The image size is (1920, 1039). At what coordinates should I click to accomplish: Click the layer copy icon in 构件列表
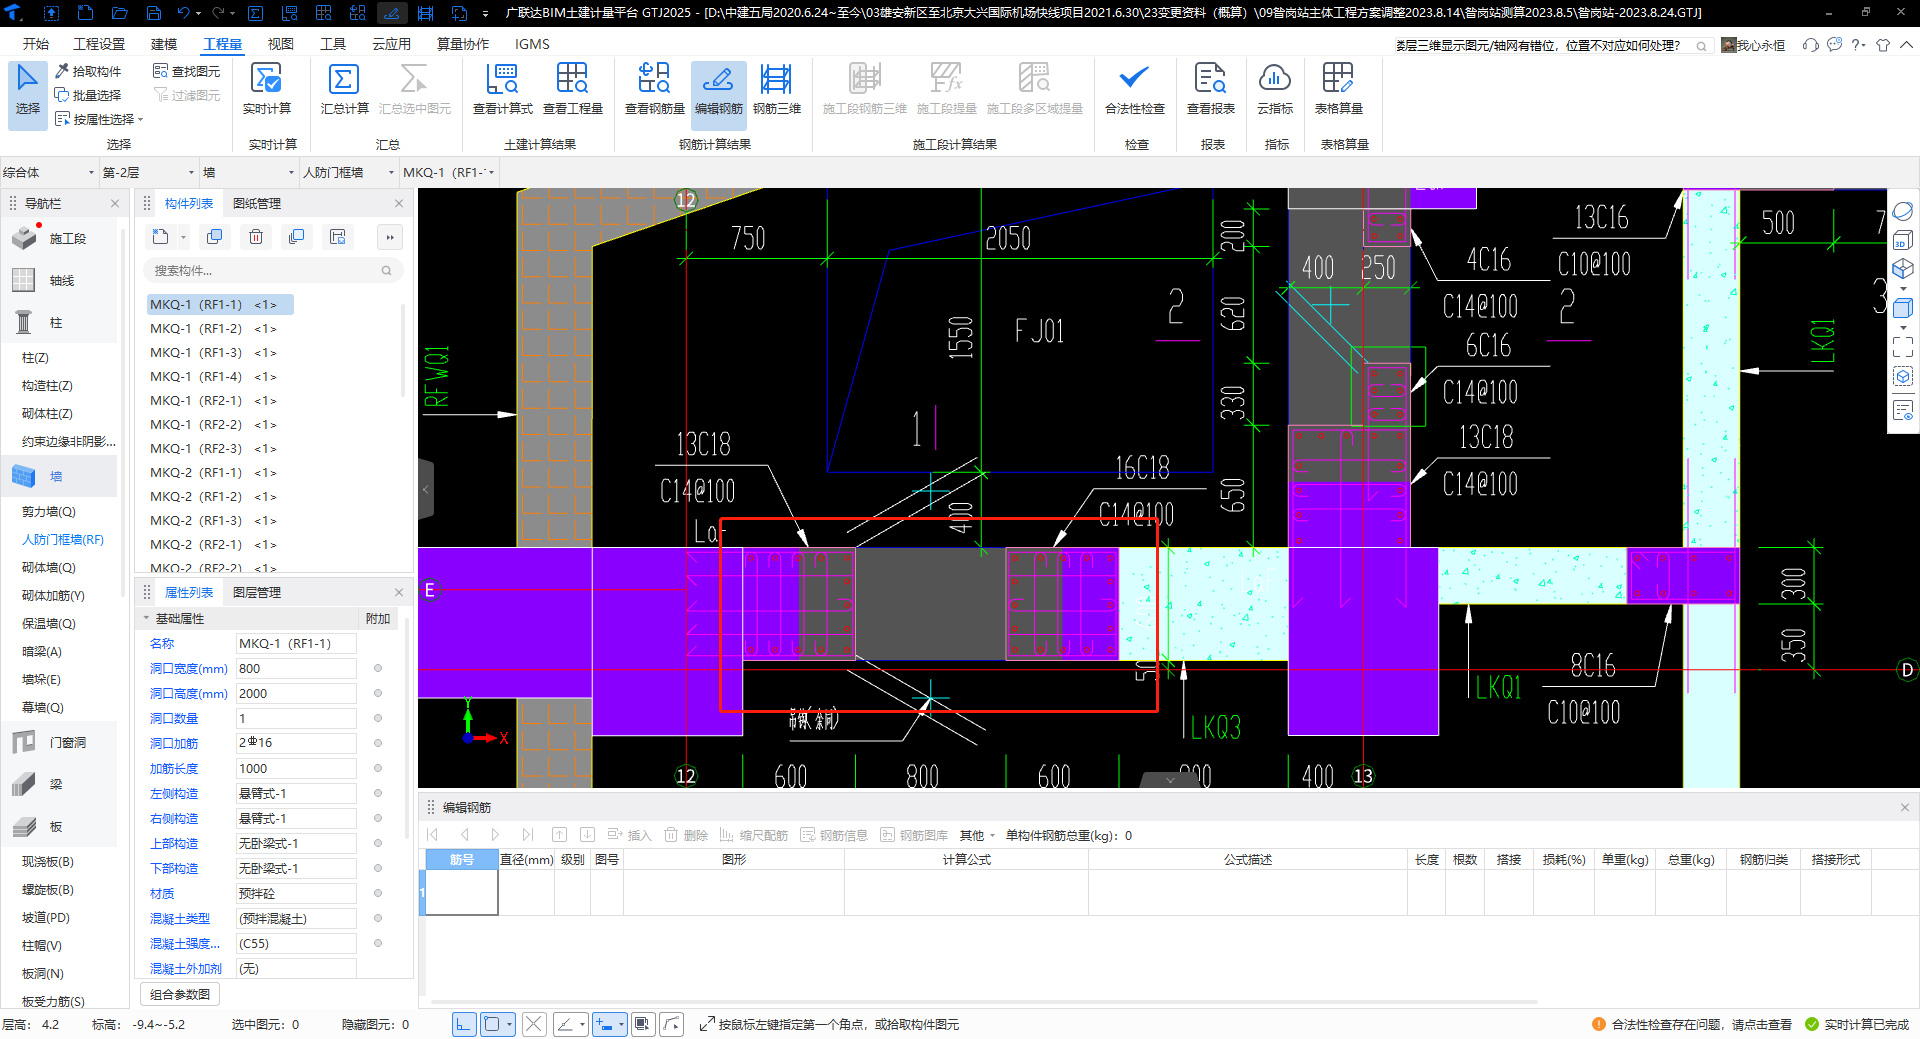296,237
